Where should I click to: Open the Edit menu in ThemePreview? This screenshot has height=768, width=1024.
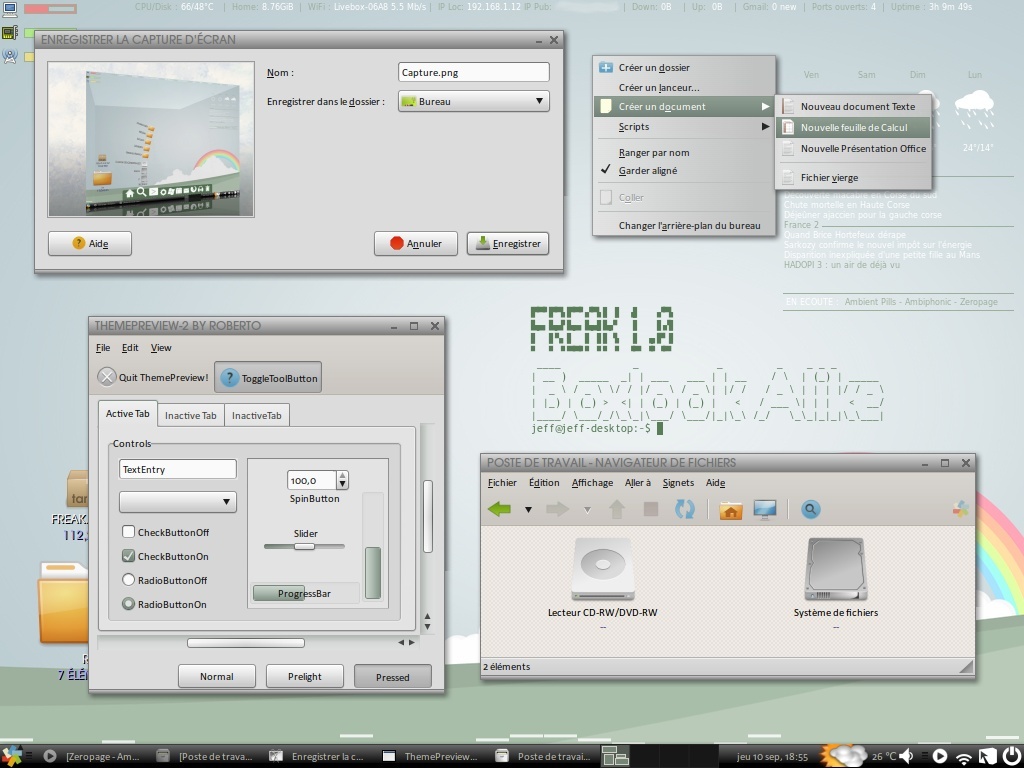(x=130, y=347)
